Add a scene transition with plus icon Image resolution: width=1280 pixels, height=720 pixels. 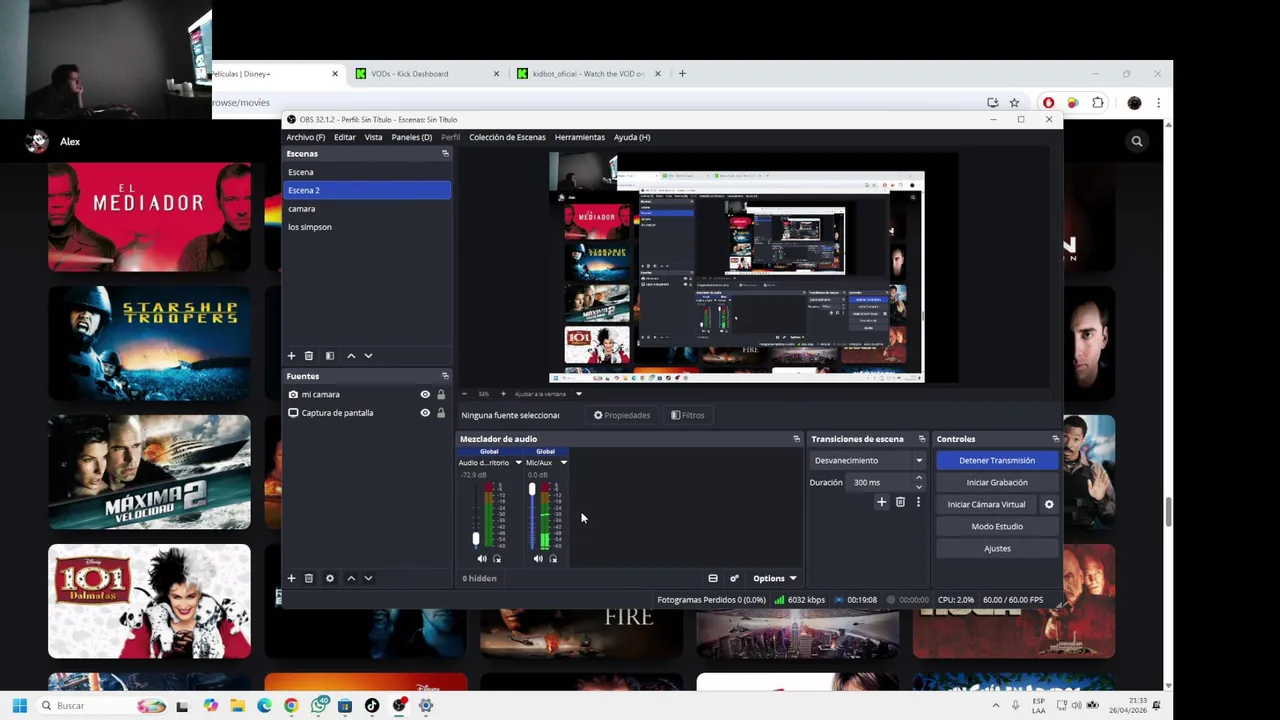(x=881, y=502)
